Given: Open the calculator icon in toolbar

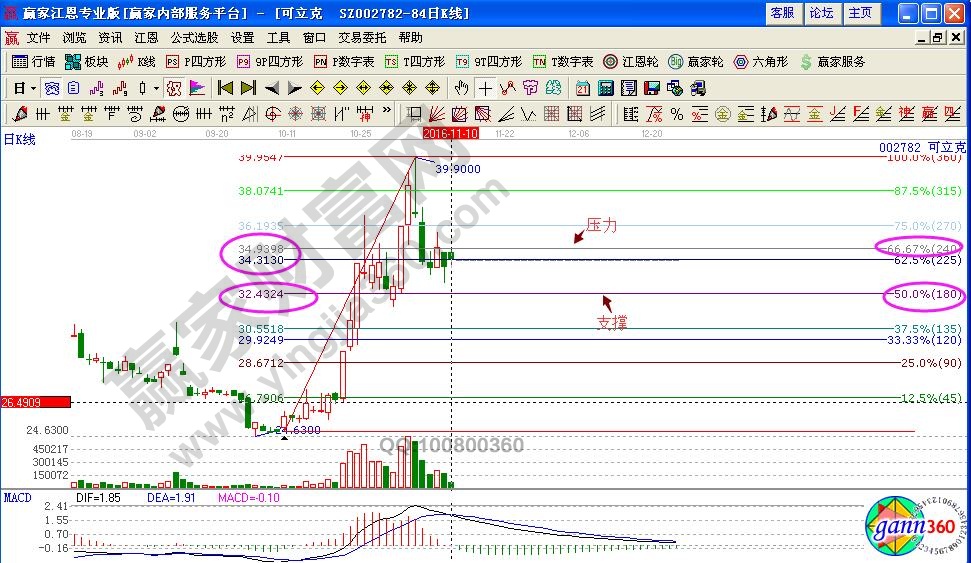Looking at the screenshot, I should [604, 88].
